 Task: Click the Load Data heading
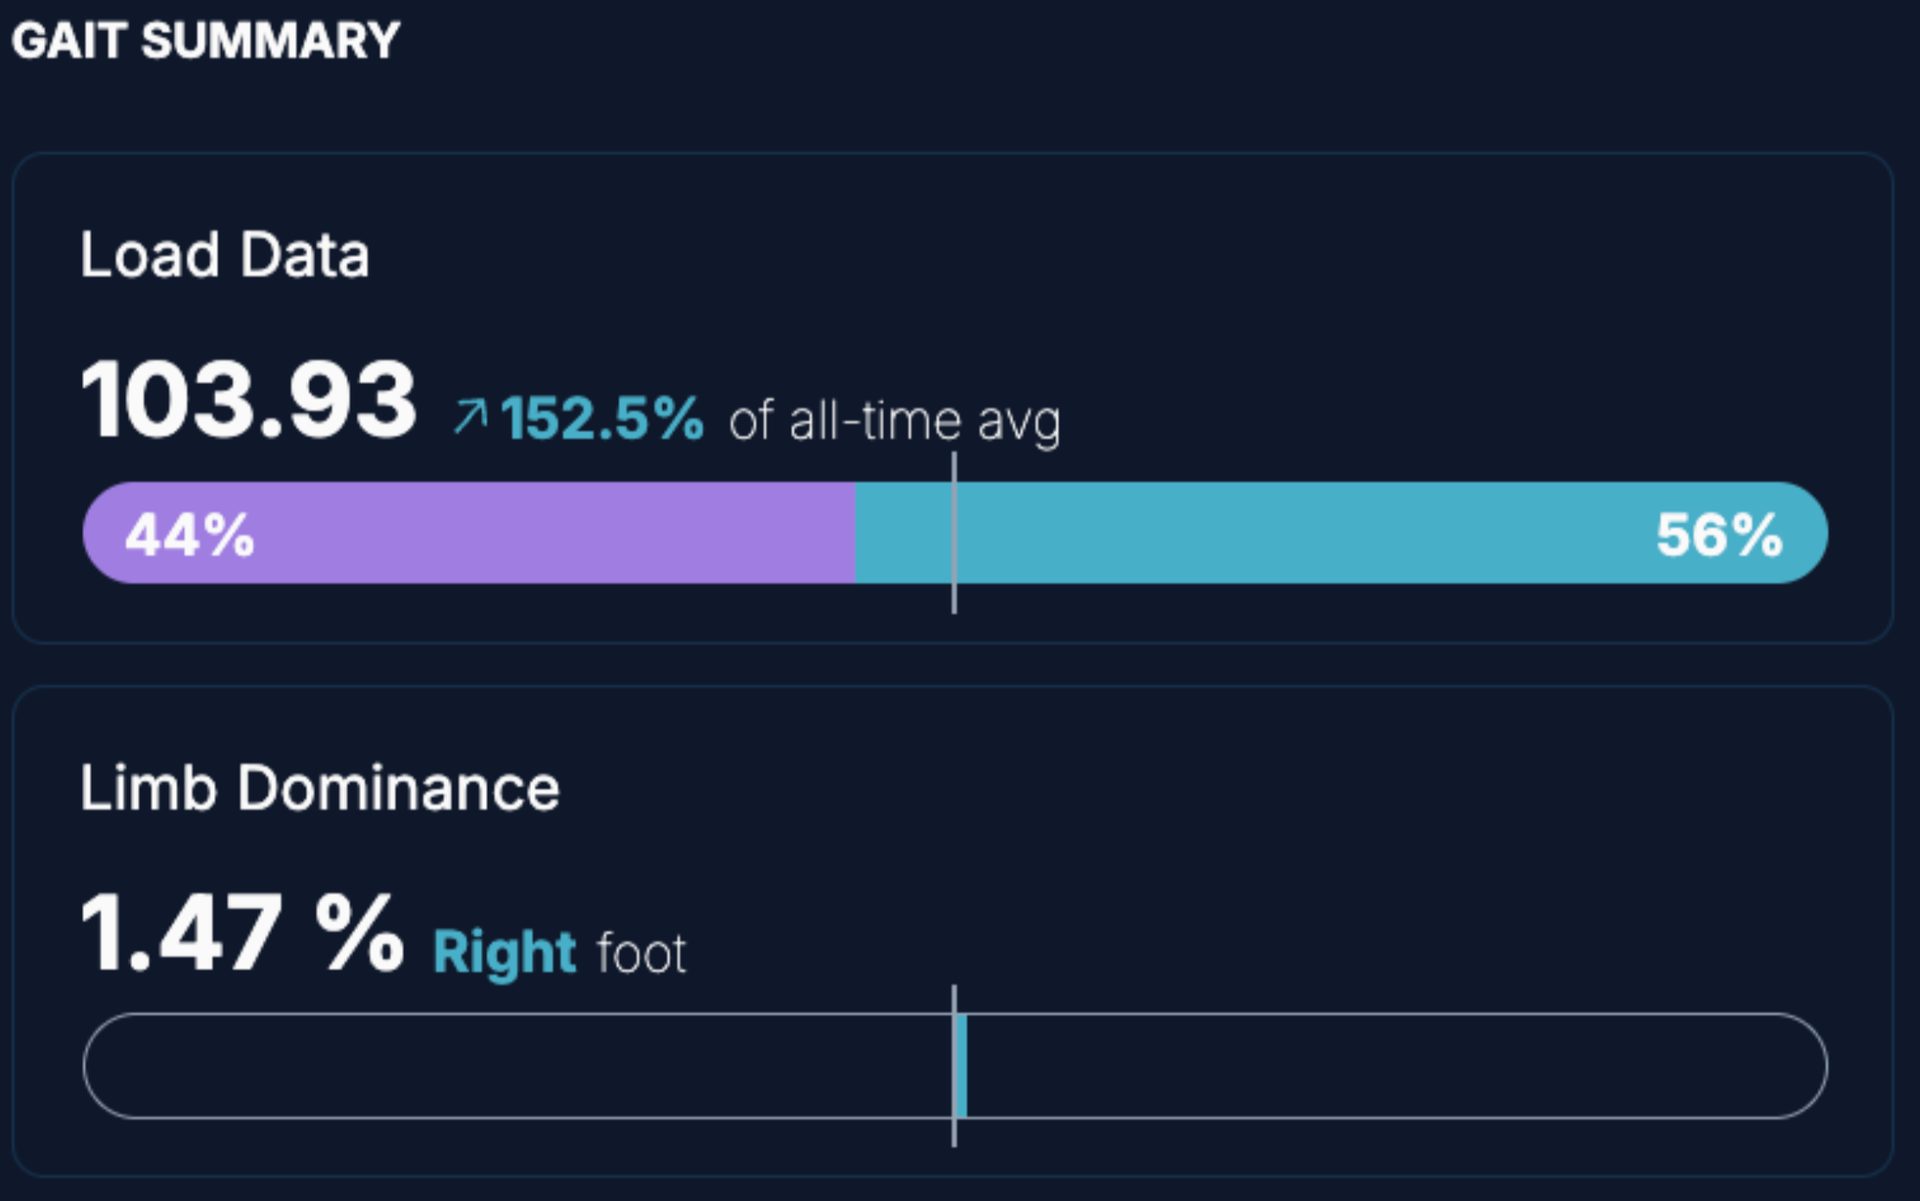click(225, 254)
